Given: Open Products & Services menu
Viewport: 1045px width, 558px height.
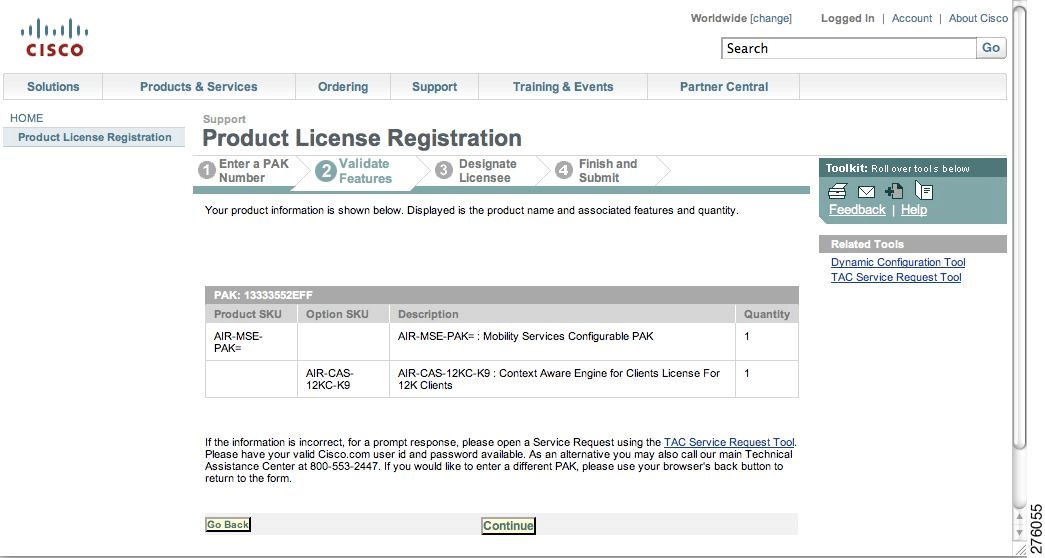Looking at the screenshot, I should (199, 87).
